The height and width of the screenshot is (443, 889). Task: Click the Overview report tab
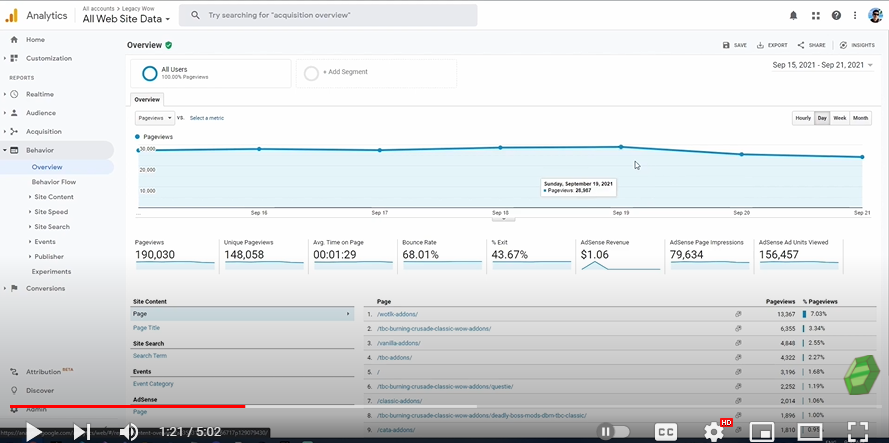tap(147, 99)
